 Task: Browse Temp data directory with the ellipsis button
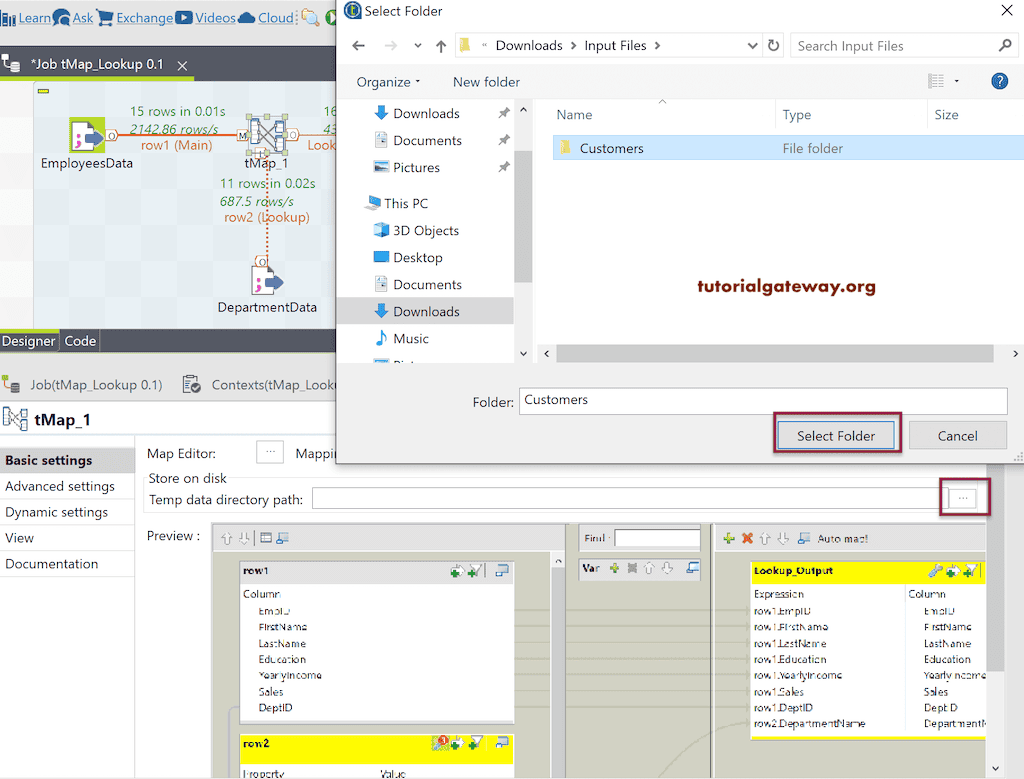point(963,497)
